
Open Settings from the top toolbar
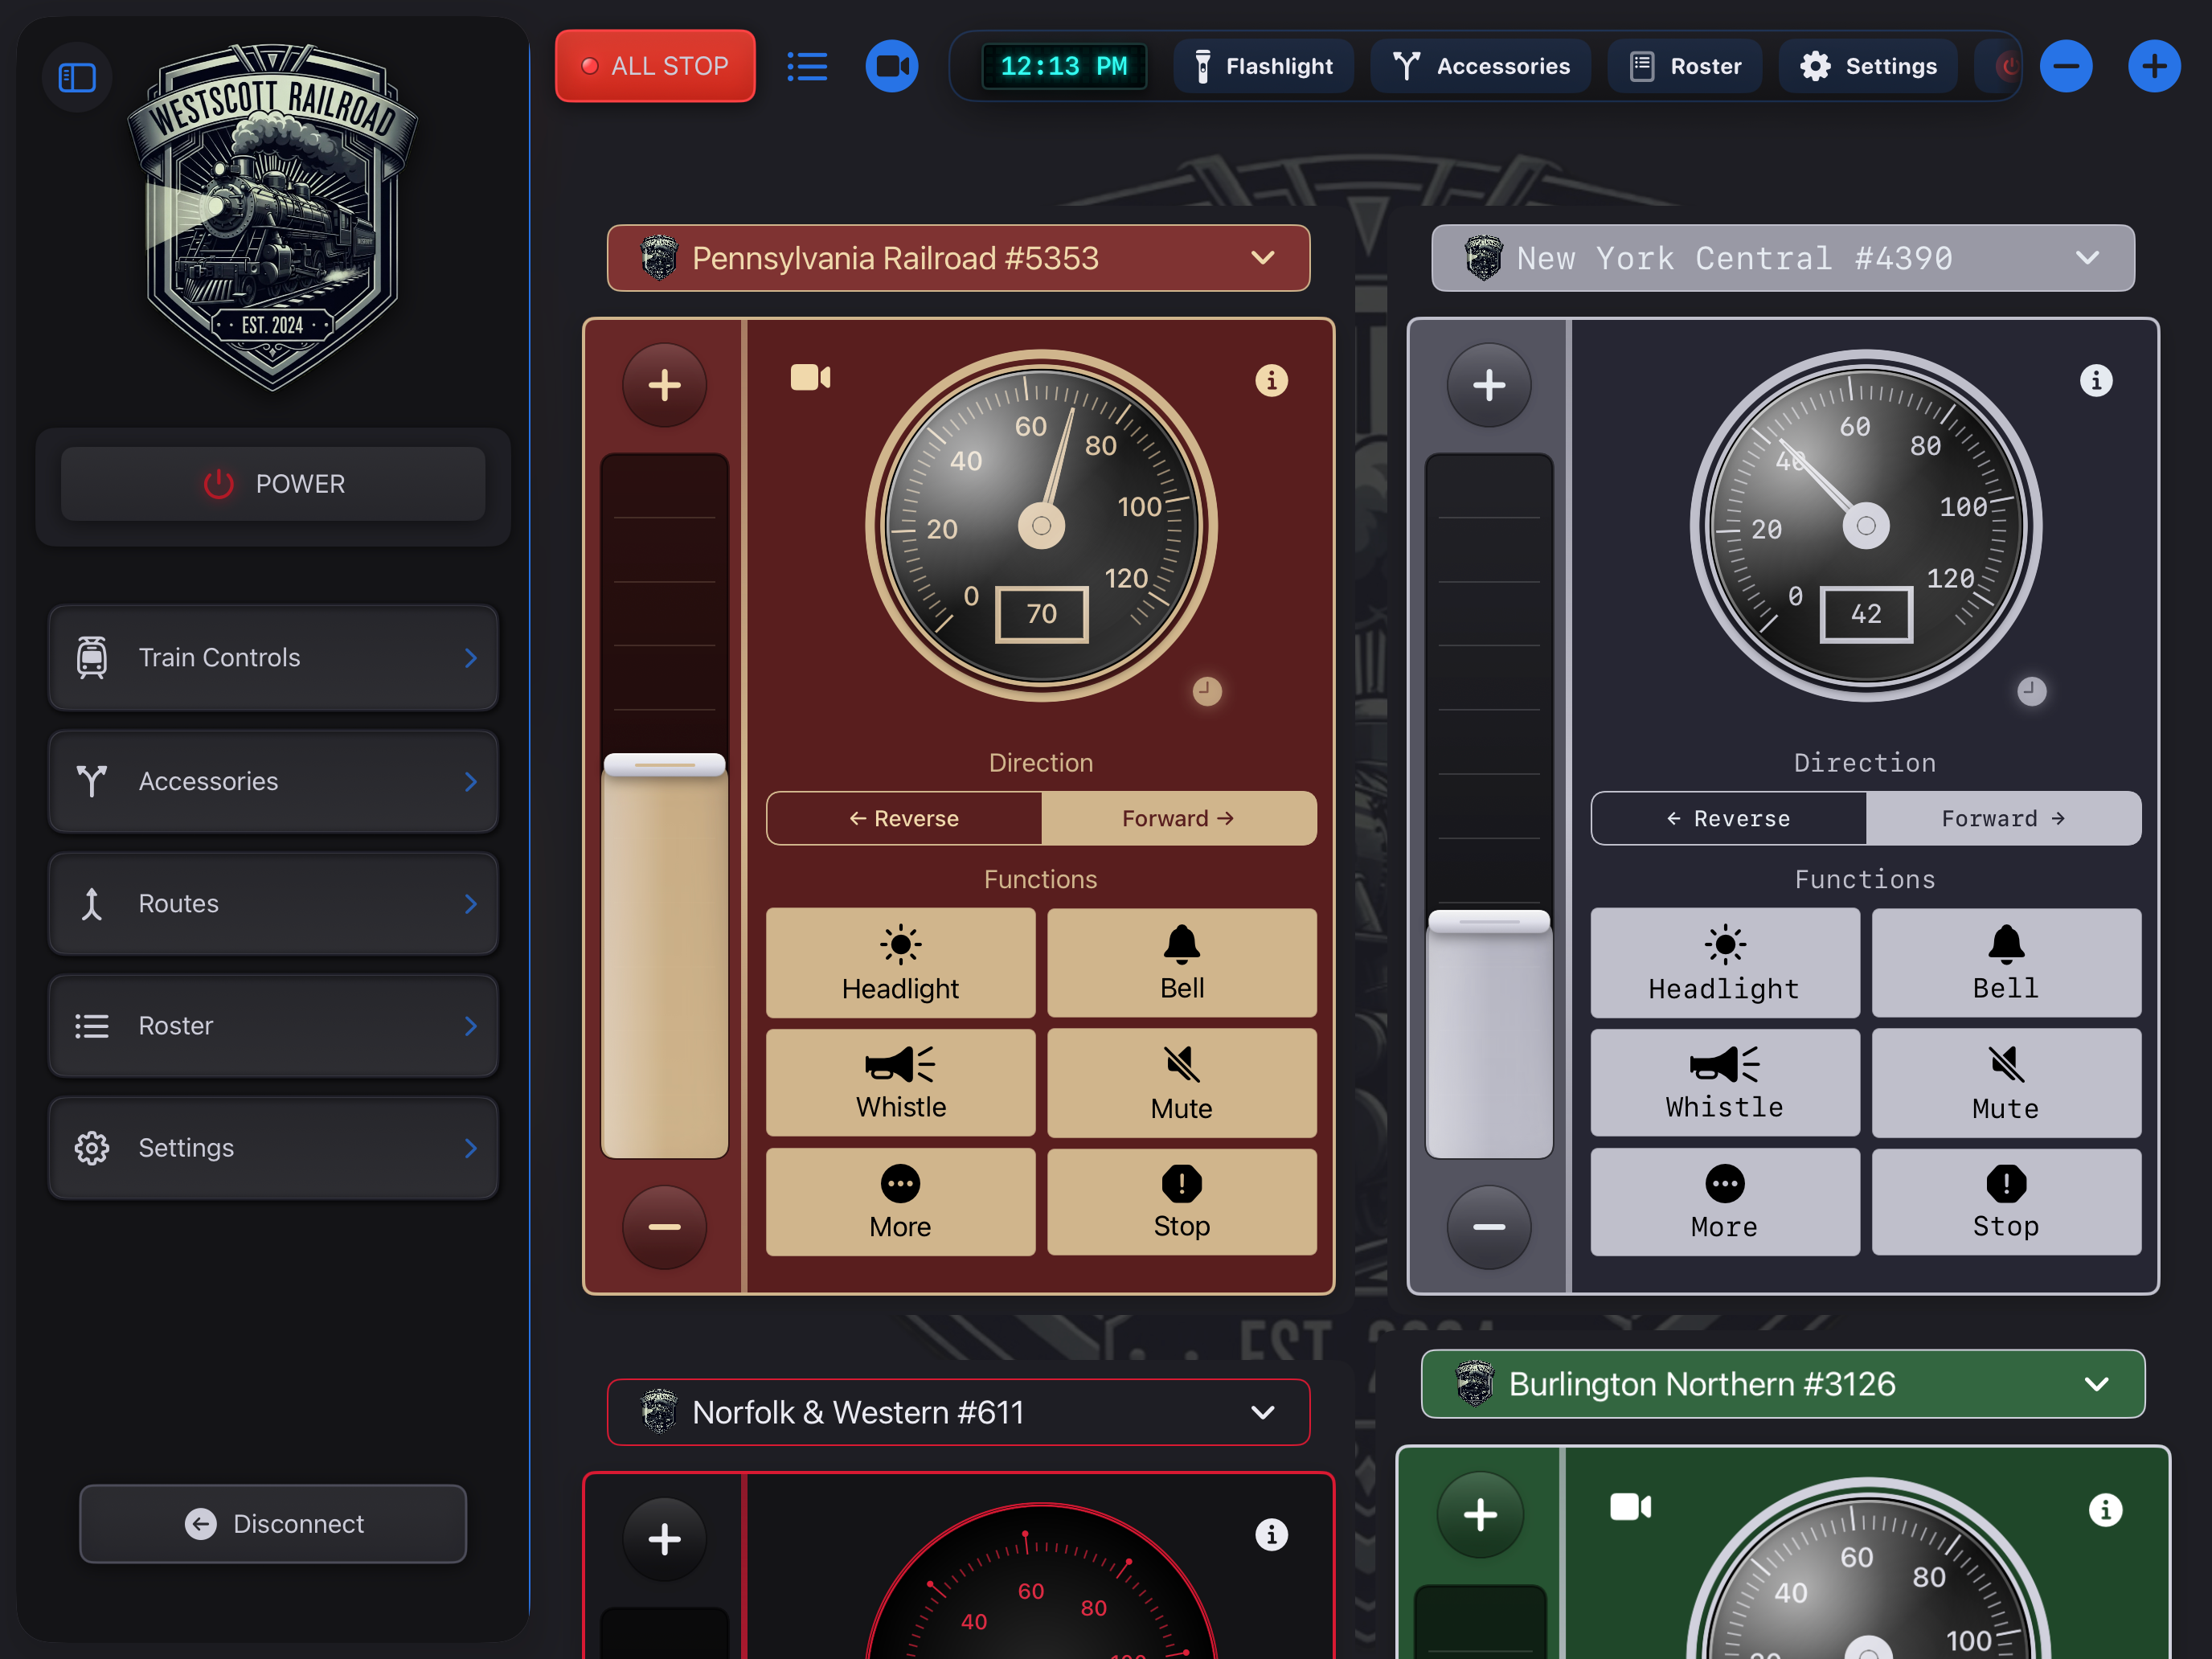click(1868, 66)
